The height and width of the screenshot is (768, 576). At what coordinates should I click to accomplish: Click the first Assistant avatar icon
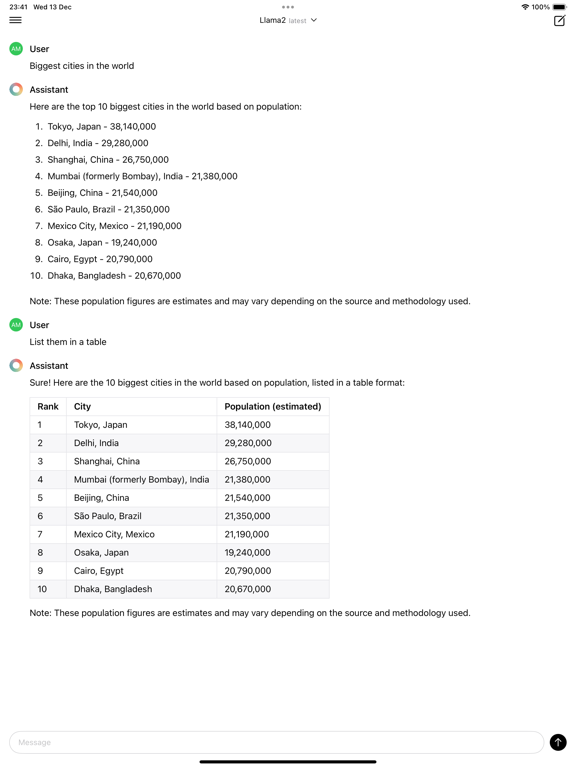pyautogui.click(x=16, y=89)
